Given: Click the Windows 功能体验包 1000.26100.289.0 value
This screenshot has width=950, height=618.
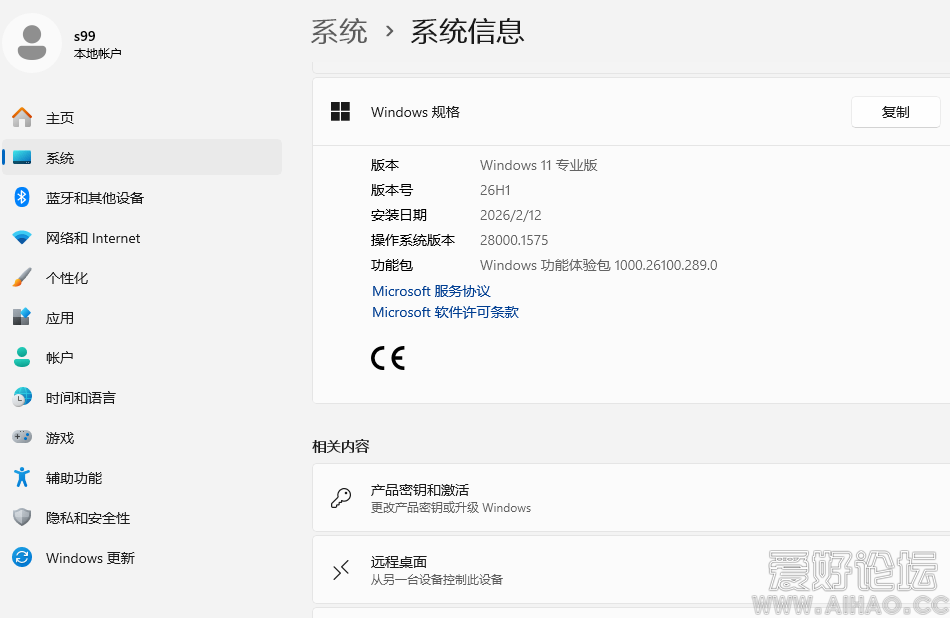Looking at the screenshot, I should click(x=599, y=265).
